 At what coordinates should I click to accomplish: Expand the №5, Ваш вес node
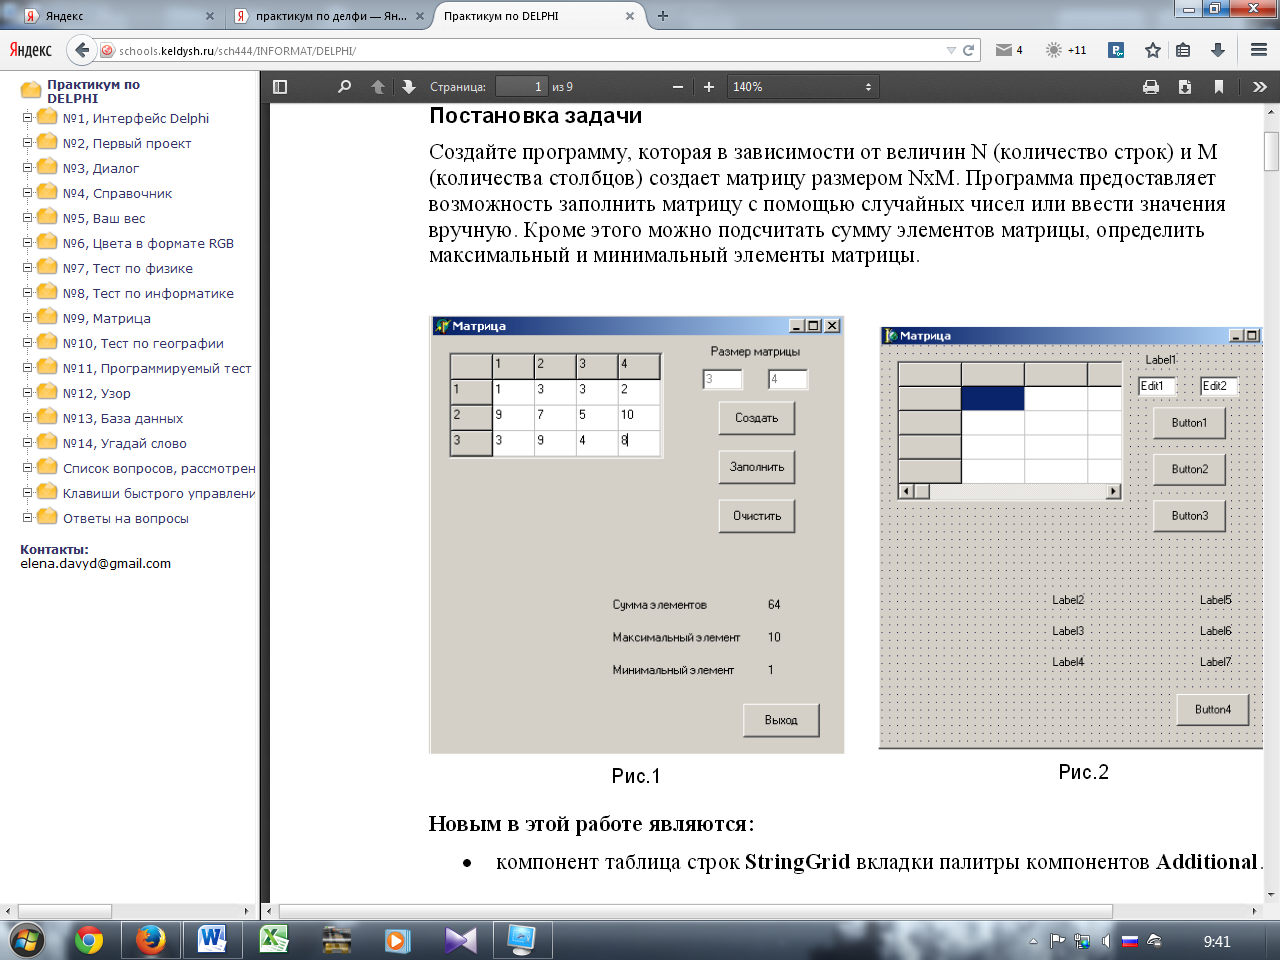coord(28,218)
